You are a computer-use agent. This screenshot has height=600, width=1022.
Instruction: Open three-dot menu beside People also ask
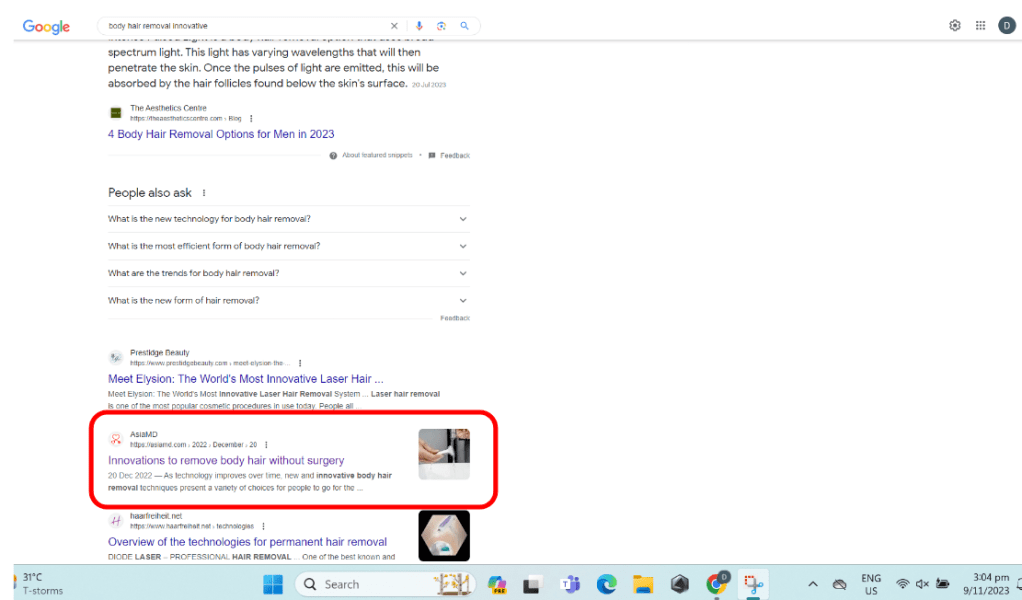point(204,193)
